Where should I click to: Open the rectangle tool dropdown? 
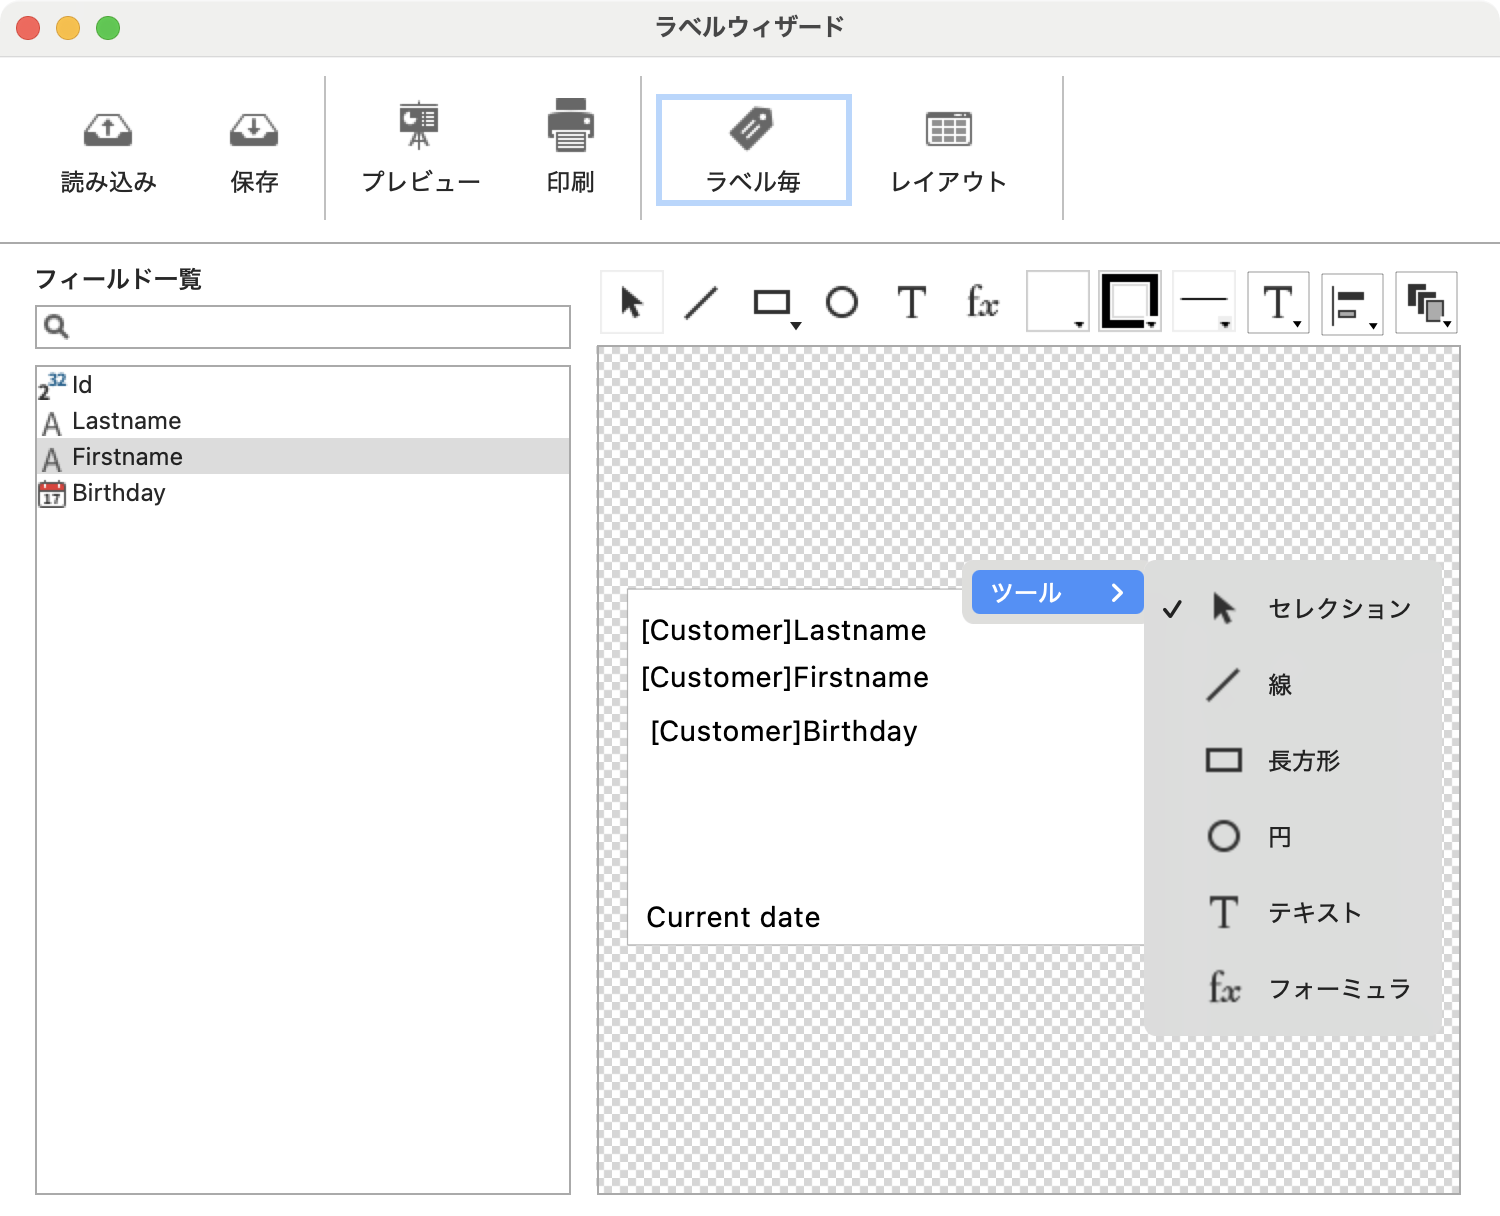[795, 325]
